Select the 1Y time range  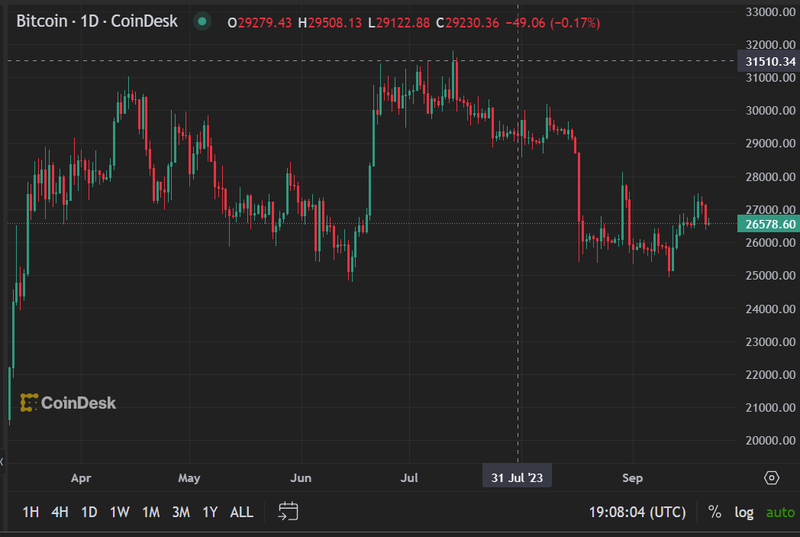[x=210, y=512]
